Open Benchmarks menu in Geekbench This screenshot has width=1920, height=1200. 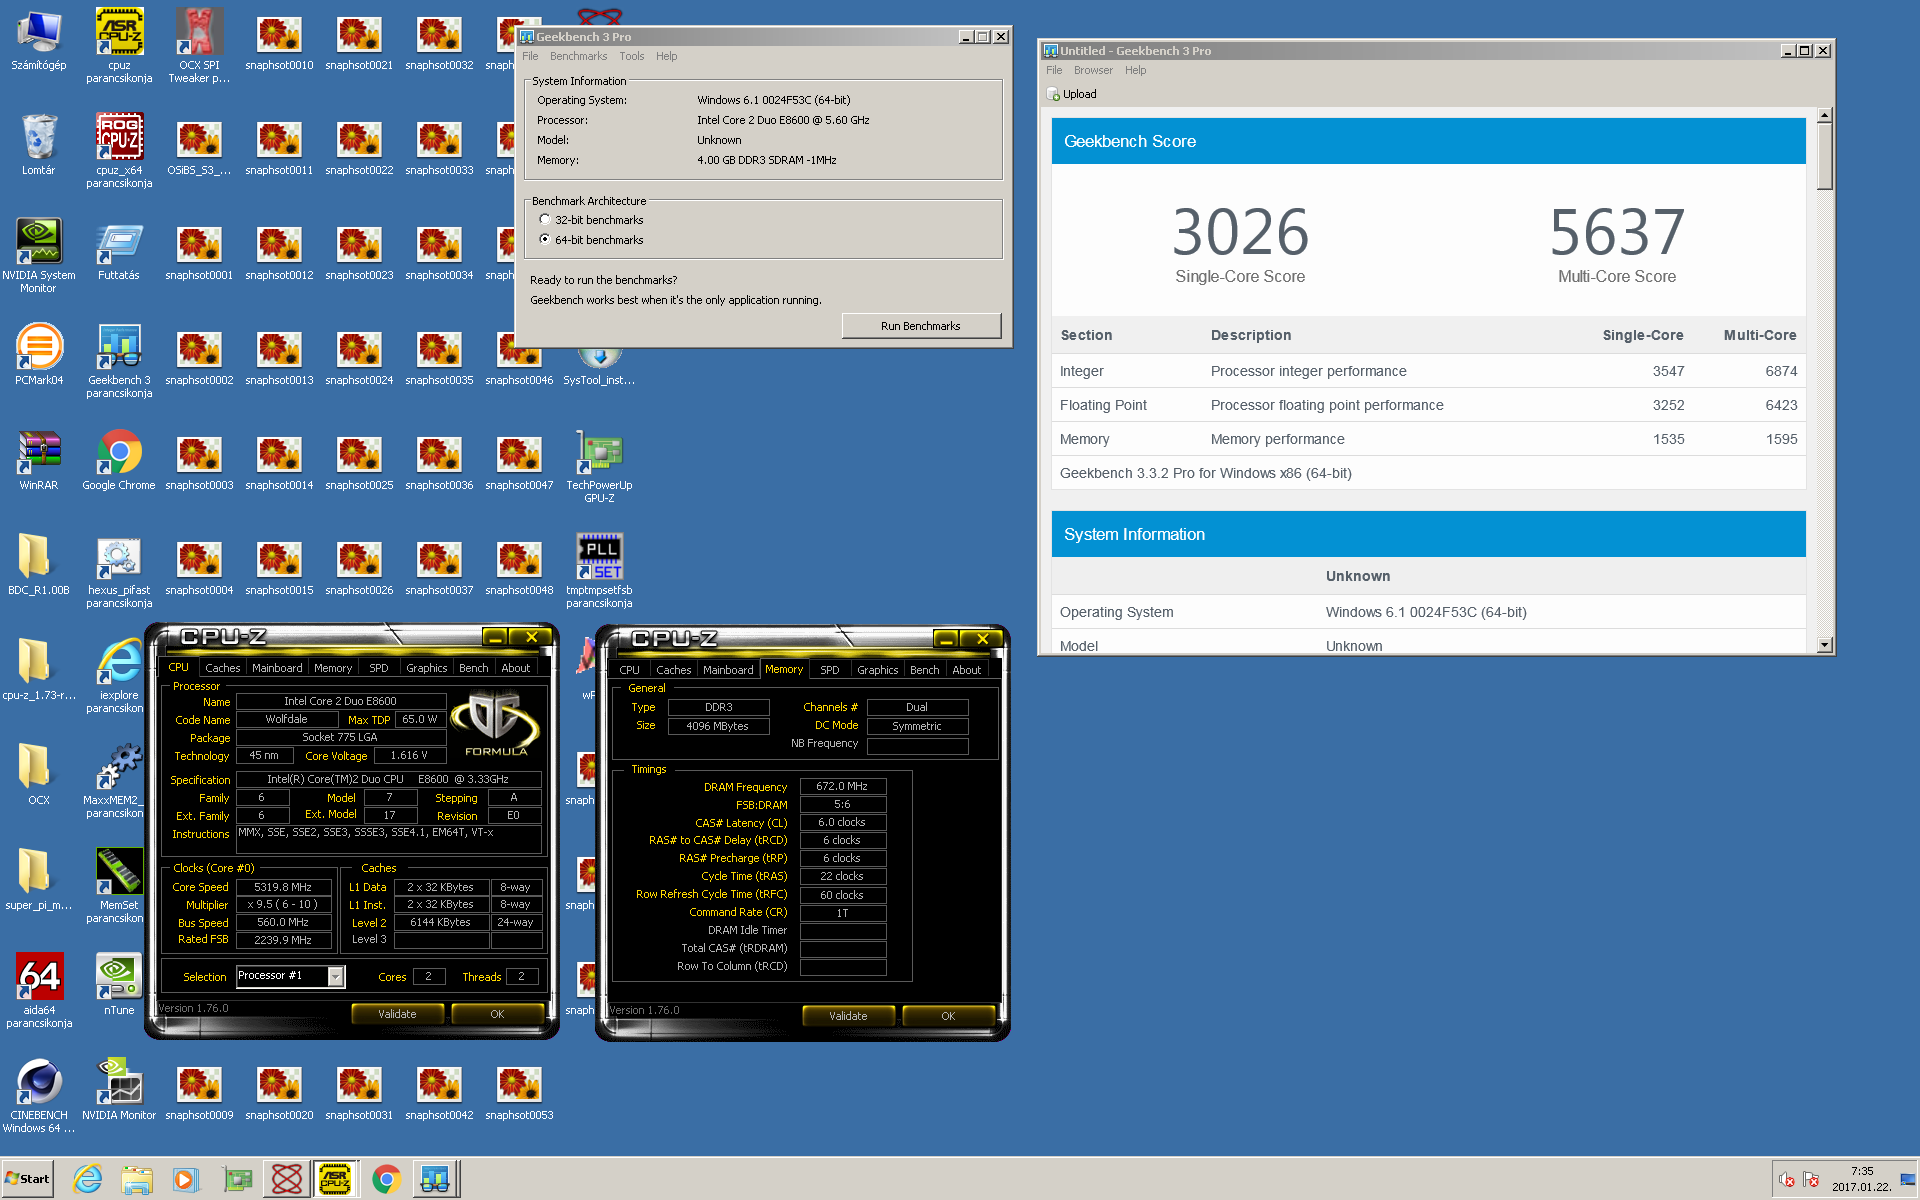pyautogui.click(x=578, y=56)
